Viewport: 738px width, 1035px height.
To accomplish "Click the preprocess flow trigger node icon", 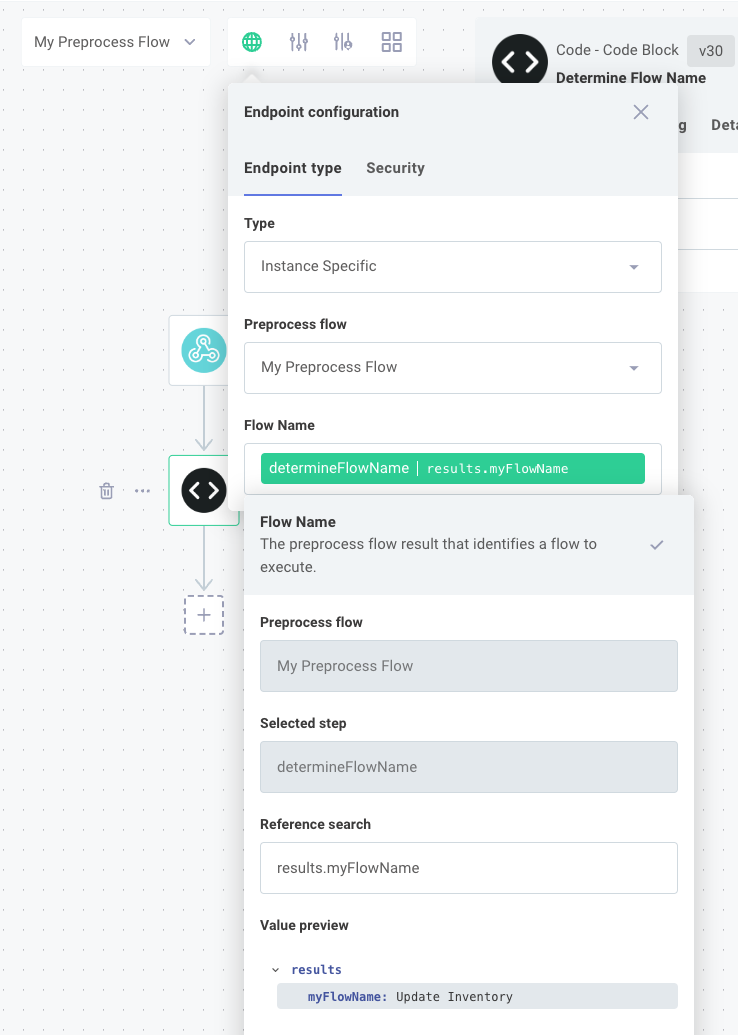I will point(204,351).
